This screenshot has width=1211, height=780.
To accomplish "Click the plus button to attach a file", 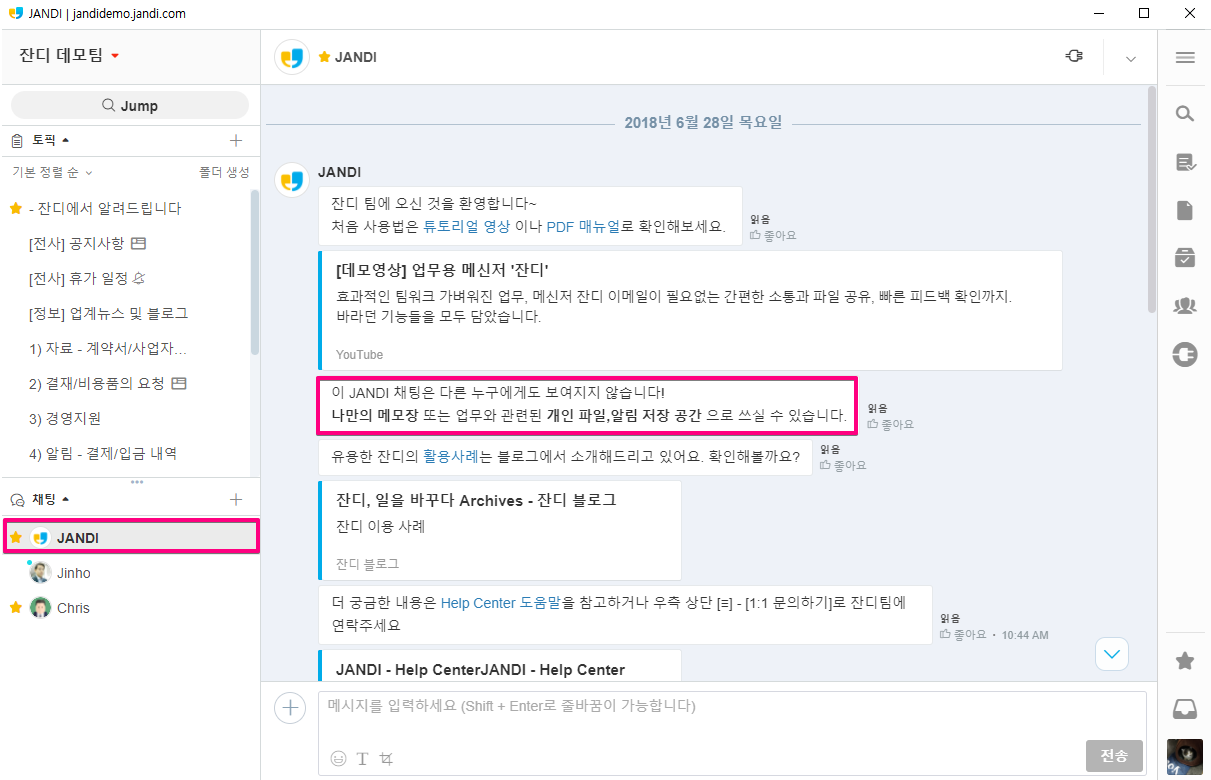I will click(289, 709).
